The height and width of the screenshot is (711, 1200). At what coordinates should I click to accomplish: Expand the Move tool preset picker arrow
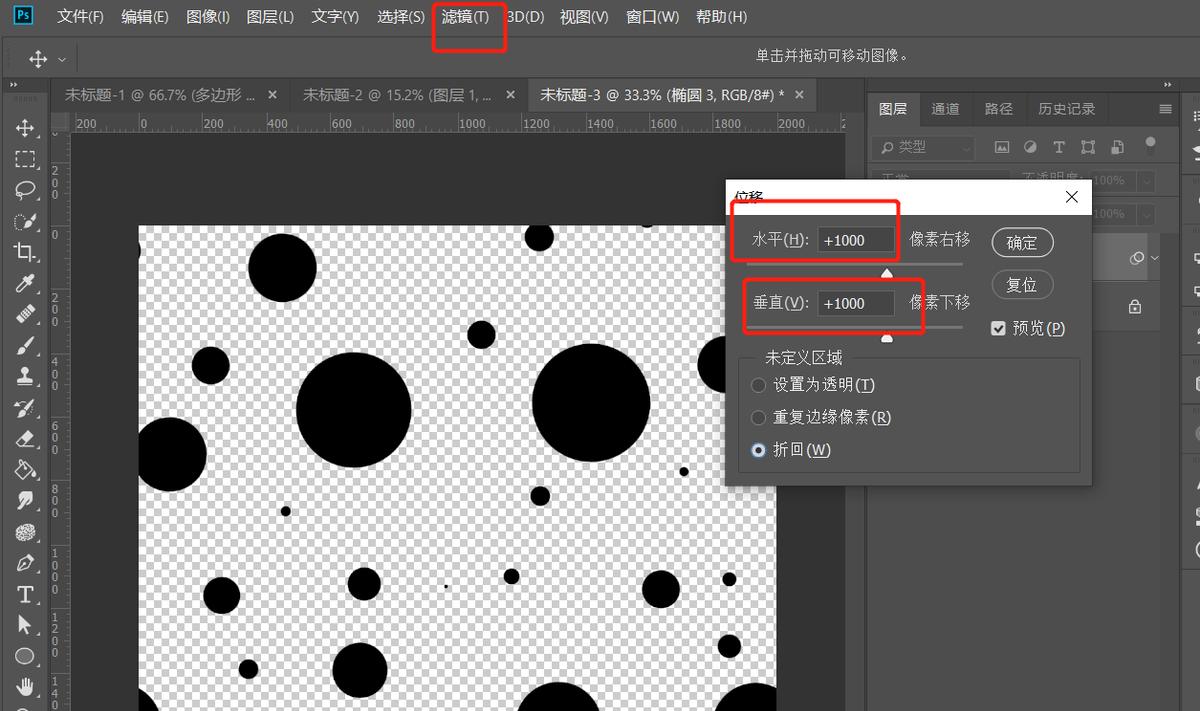pos(62,59)
